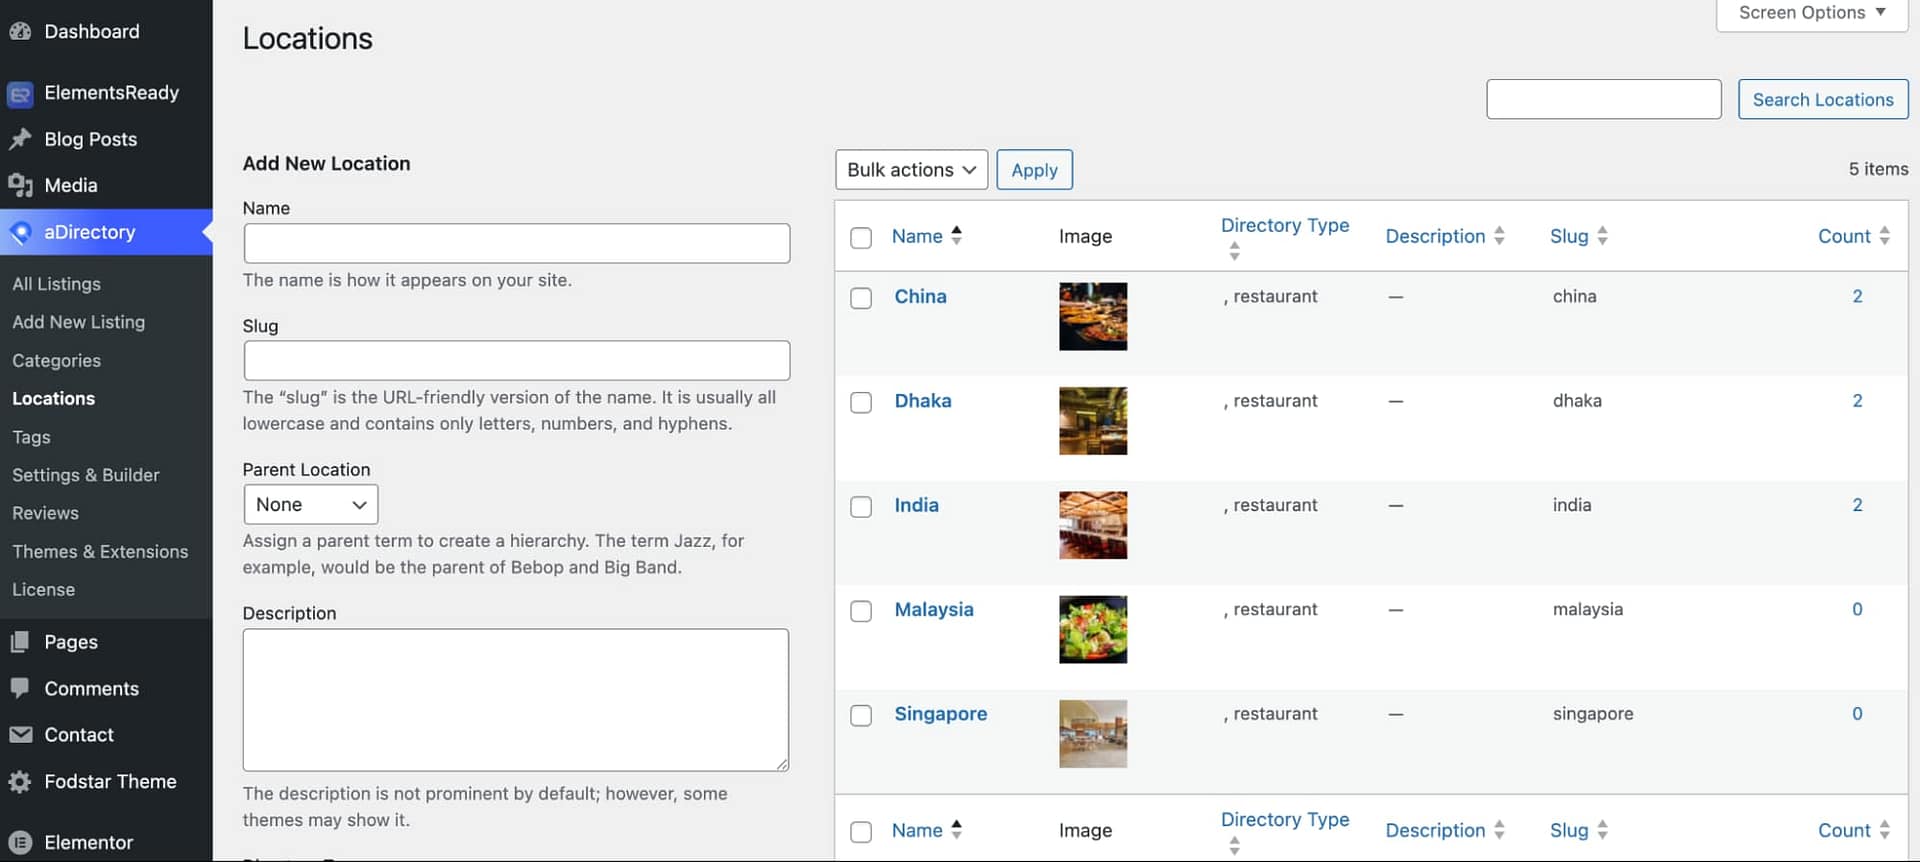This screenshot has width=1920, height=862.
Task: Open the Categories submenu item
Action: (x=56, y=361)
